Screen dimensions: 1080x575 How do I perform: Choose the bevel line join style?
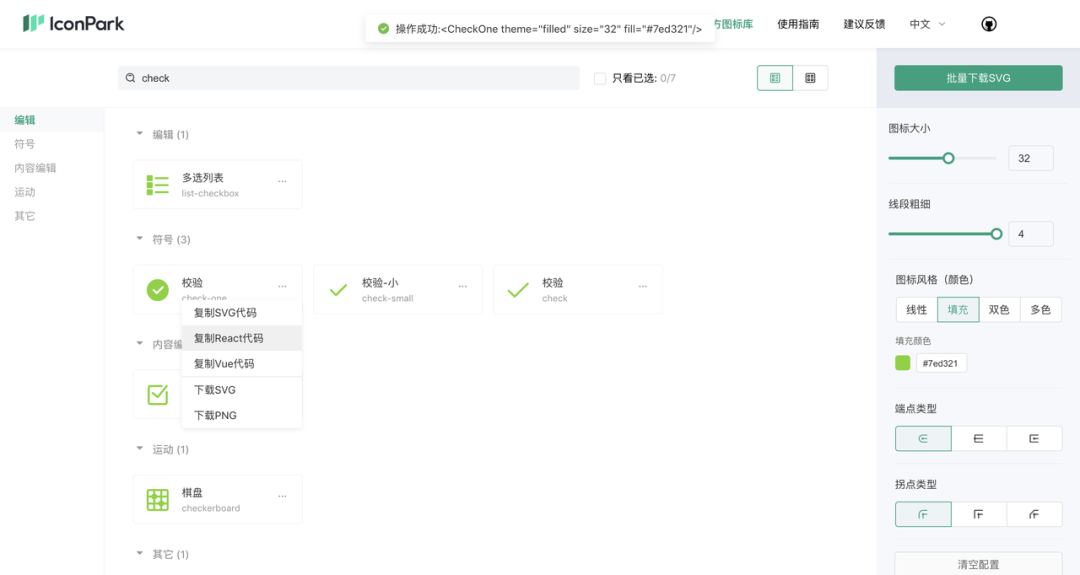click(x=1035, y=514)
